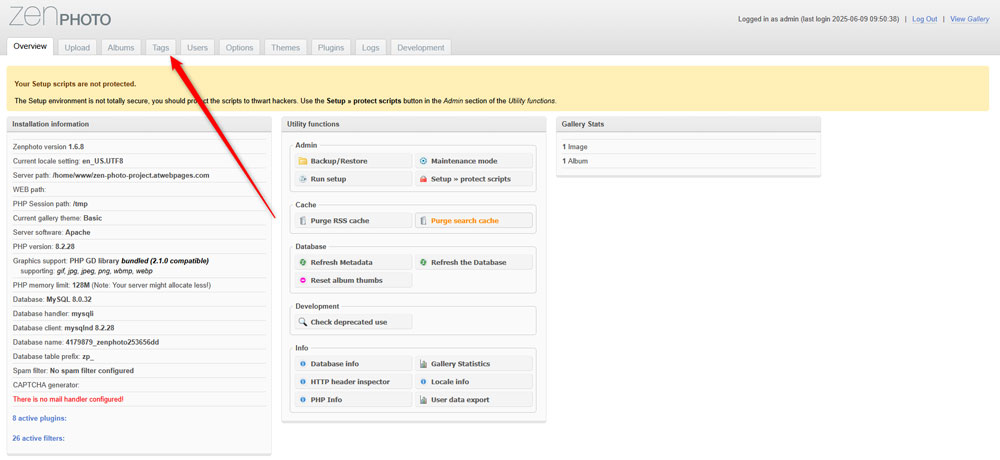1000x460 pixels.
Task: Click the PHP Info icon
Action: pyautogui.click(x=303, y=399)
